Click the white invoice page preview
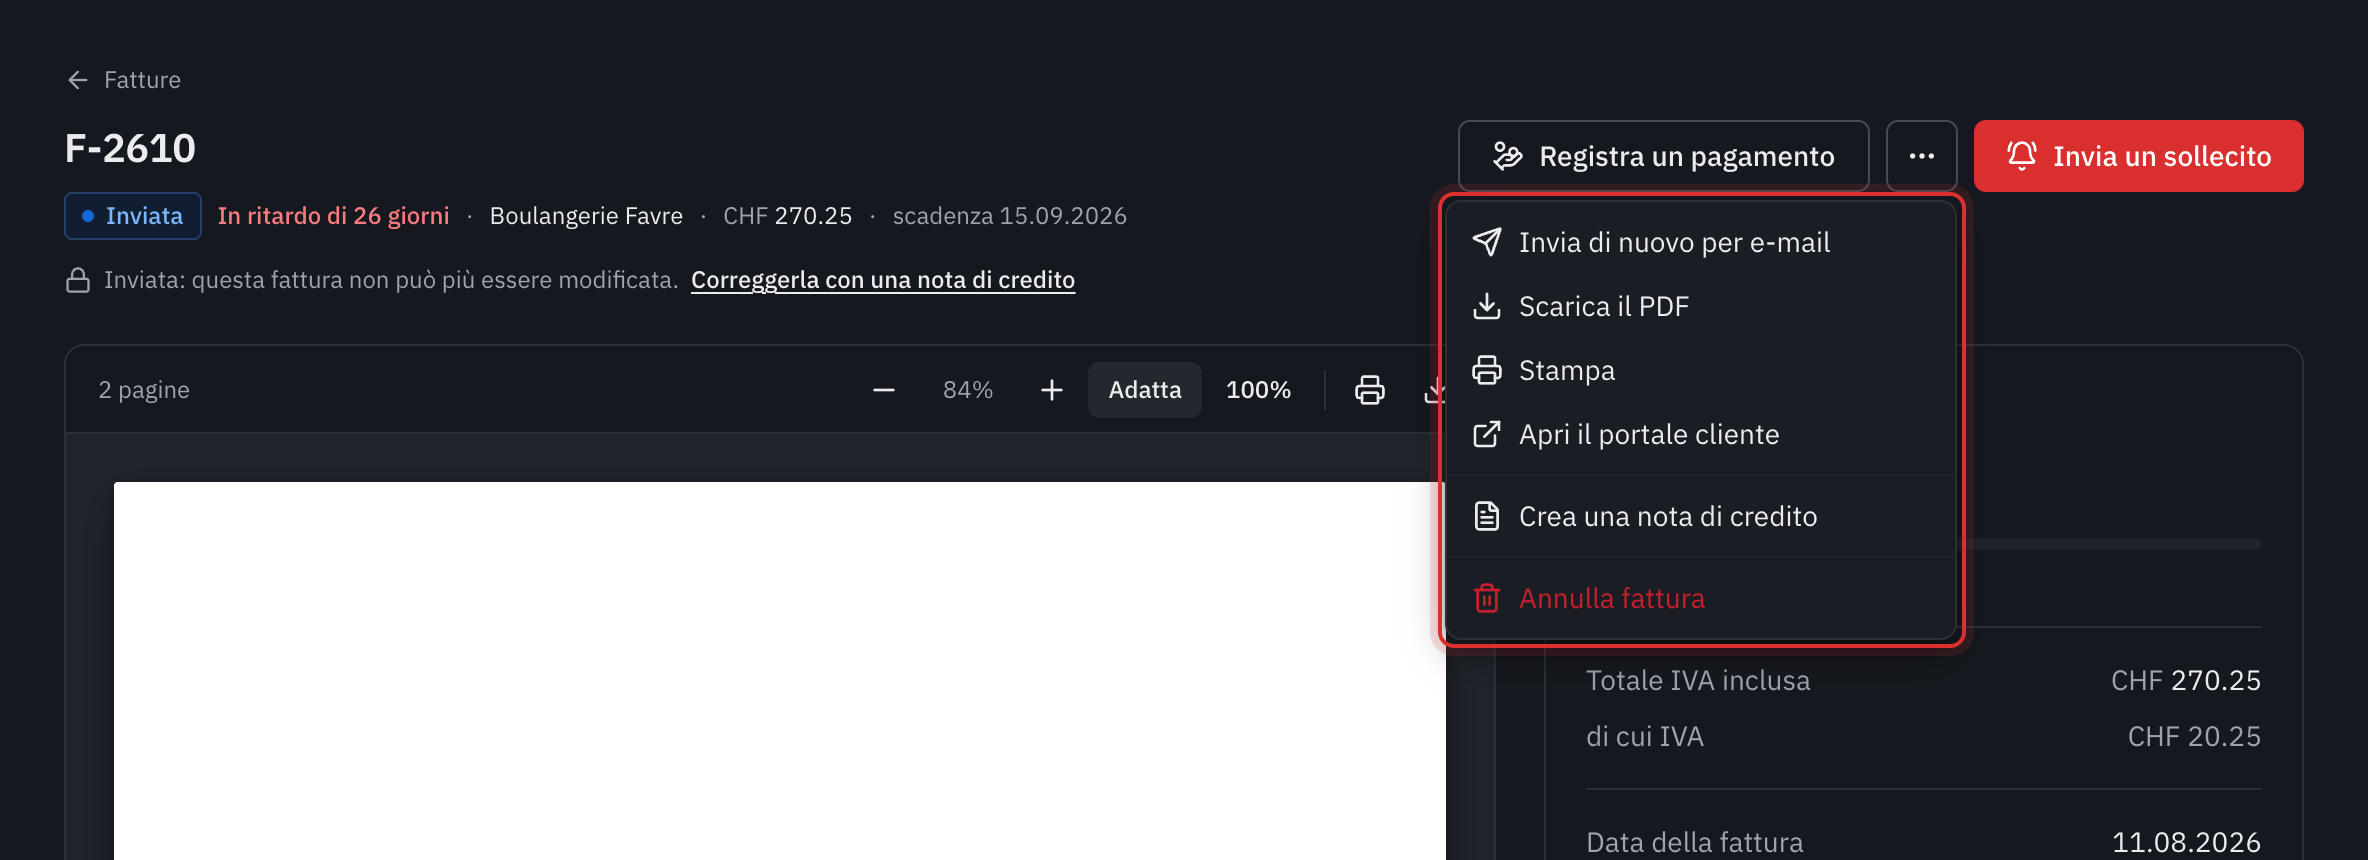The height and width of the screenshot is (860, 2368). pos(780,671)
